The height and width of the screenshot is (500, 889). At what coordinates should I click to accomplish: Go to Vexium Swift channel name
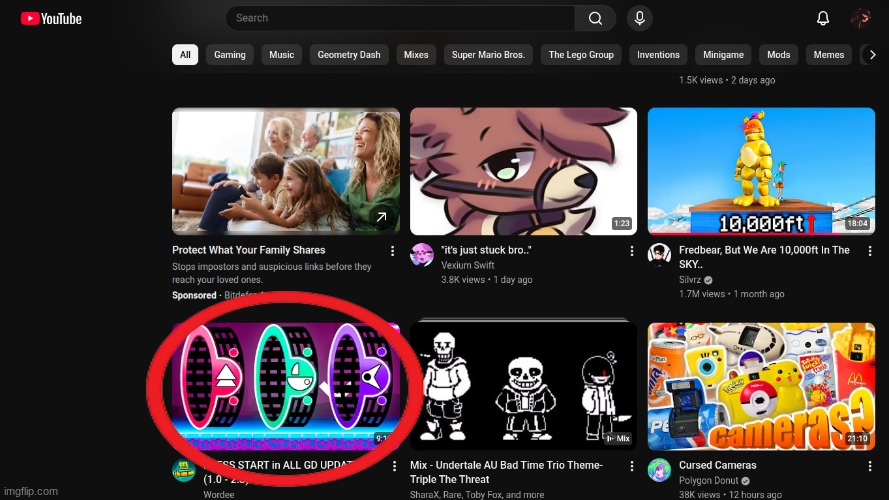click(468, 265)
